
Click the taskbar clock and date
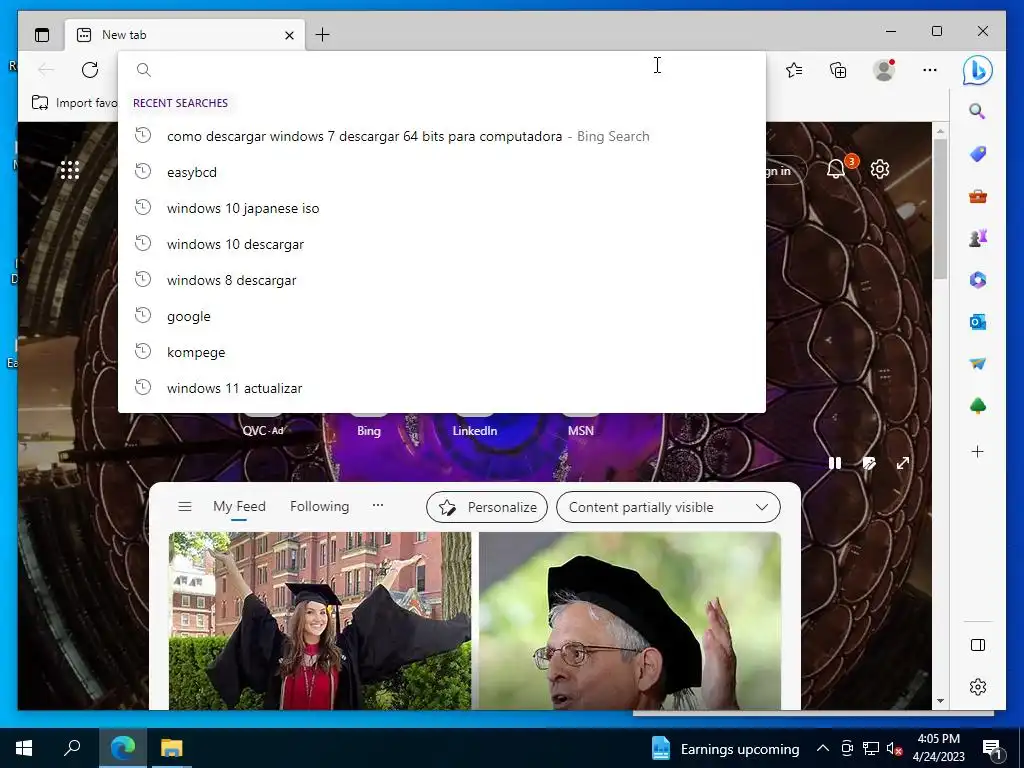[x=938, y=748]
